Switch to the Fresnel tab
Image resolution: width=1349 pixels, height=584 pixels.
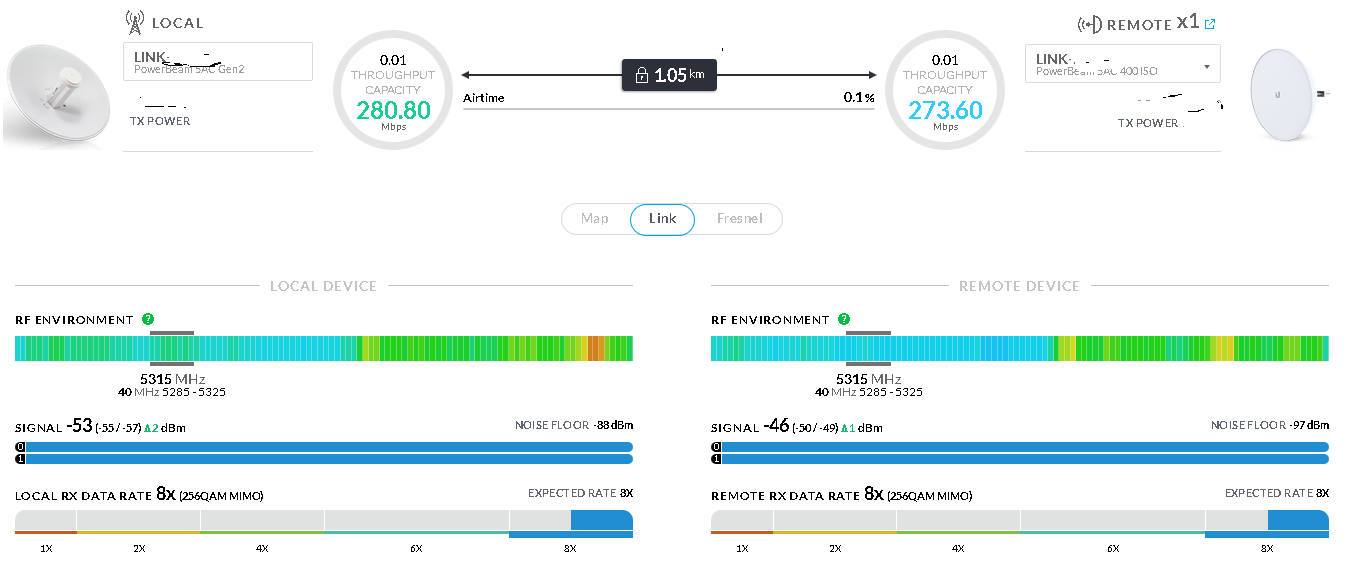coord(739,218)
